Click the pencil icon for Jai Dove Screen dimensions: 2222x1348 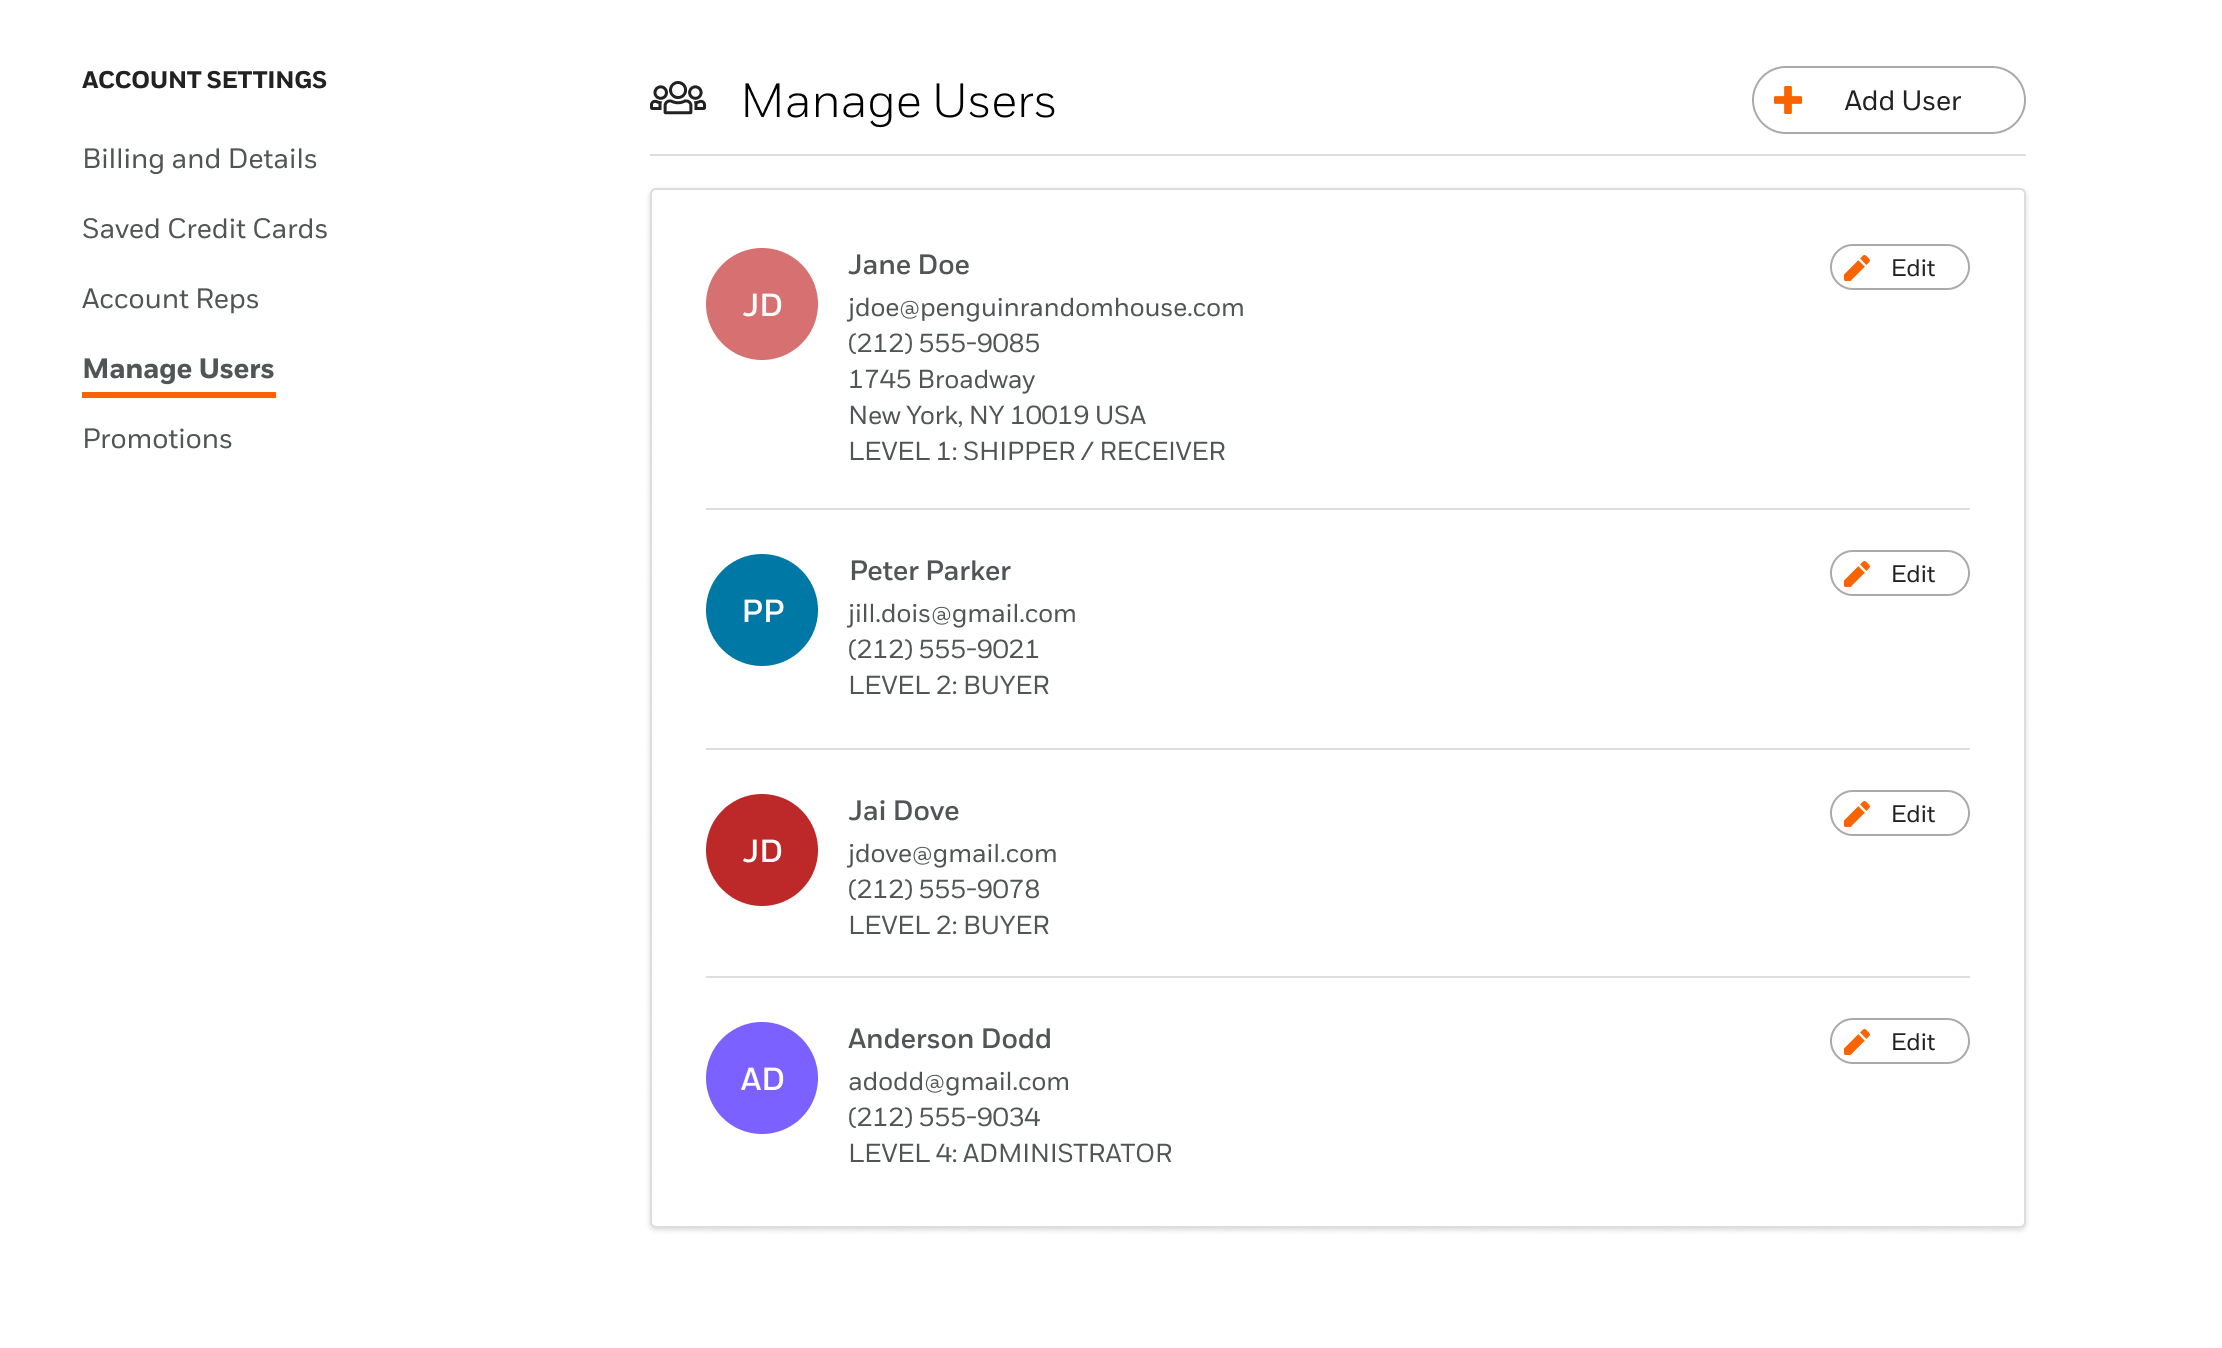[x=1857, y=814]
